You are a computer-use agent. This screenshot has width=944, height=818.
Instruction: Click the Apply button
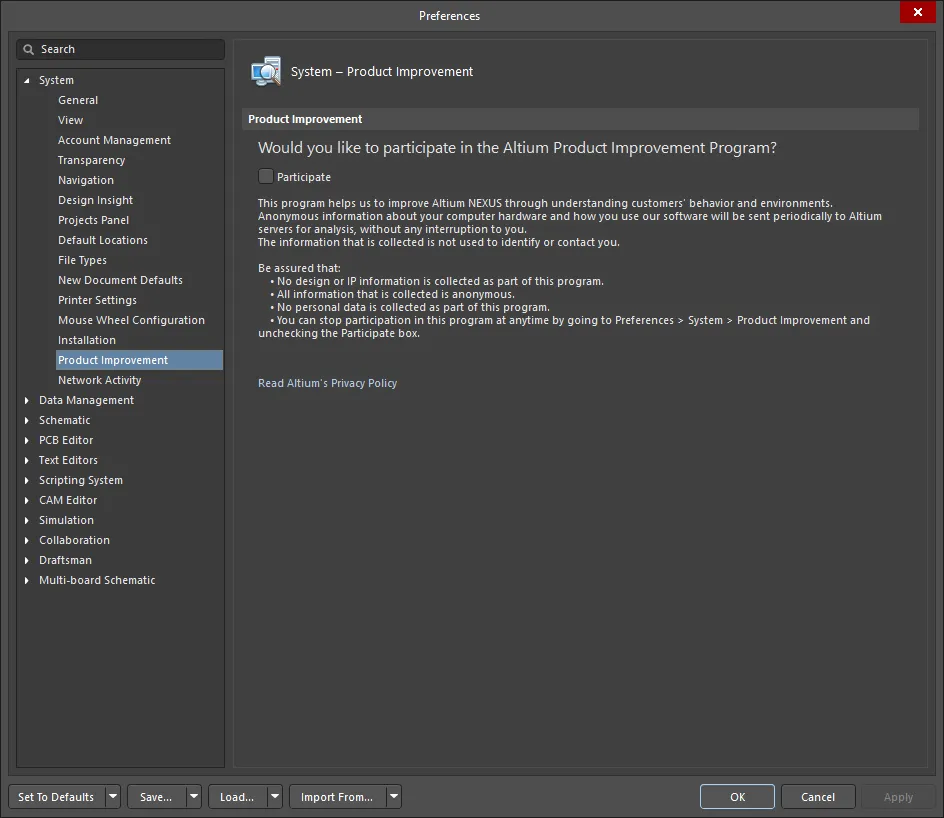(x=898, y=796)
